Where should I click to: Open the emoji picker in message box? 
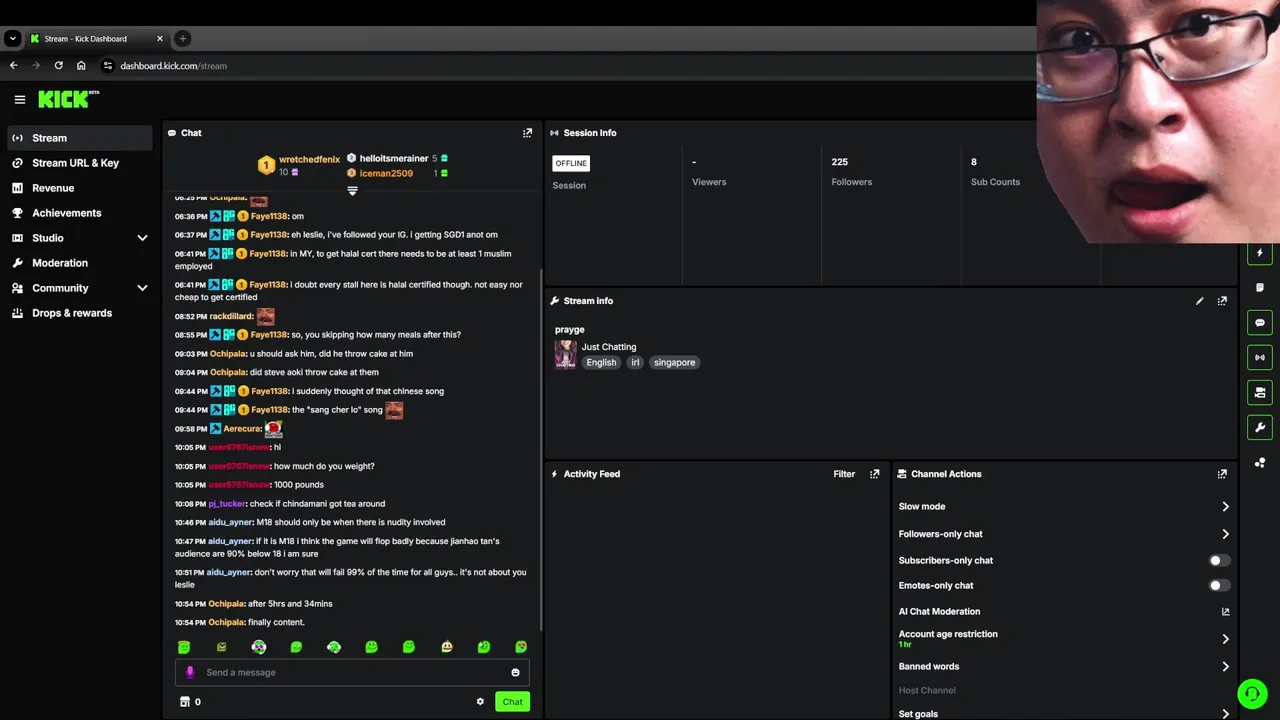coord(515,673)
